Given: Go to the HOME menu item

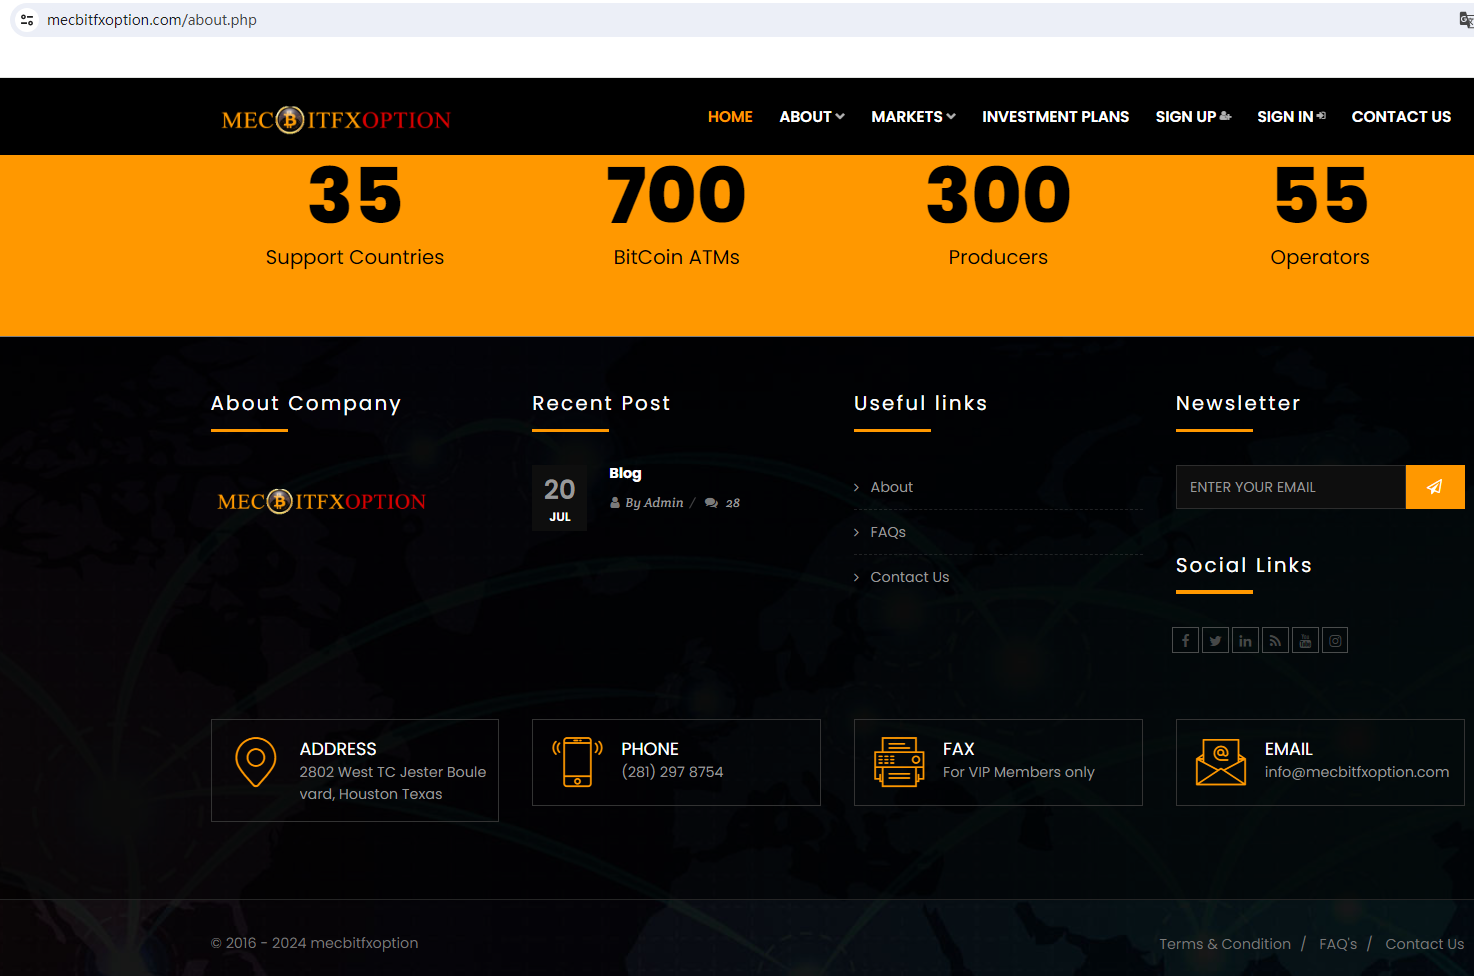Looking at the screenshot, I should pos(730,117).
